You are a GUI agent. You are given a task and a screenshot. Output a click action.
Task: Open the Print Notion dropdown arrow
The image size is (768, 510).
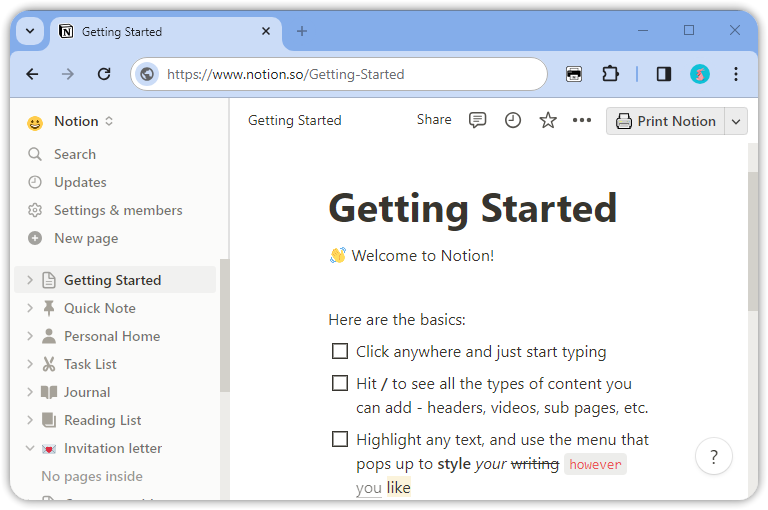pos(736,121)
